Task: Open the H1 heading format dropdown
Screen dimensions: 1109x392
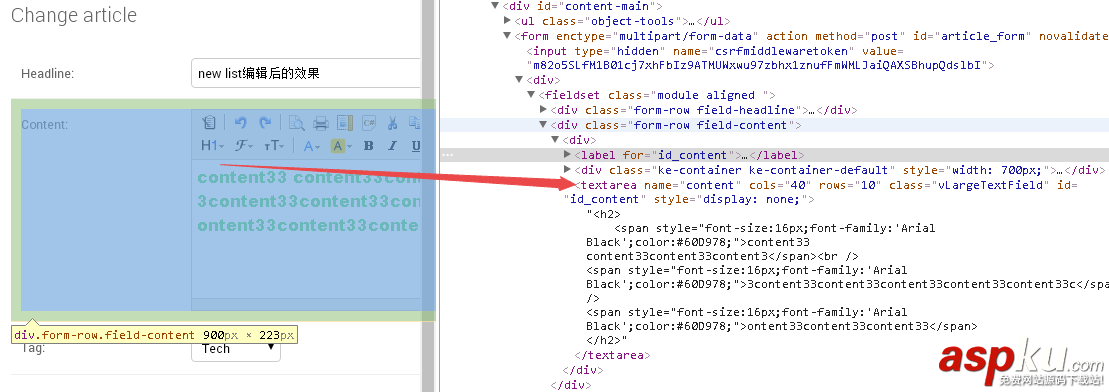Action: (212, 146)
